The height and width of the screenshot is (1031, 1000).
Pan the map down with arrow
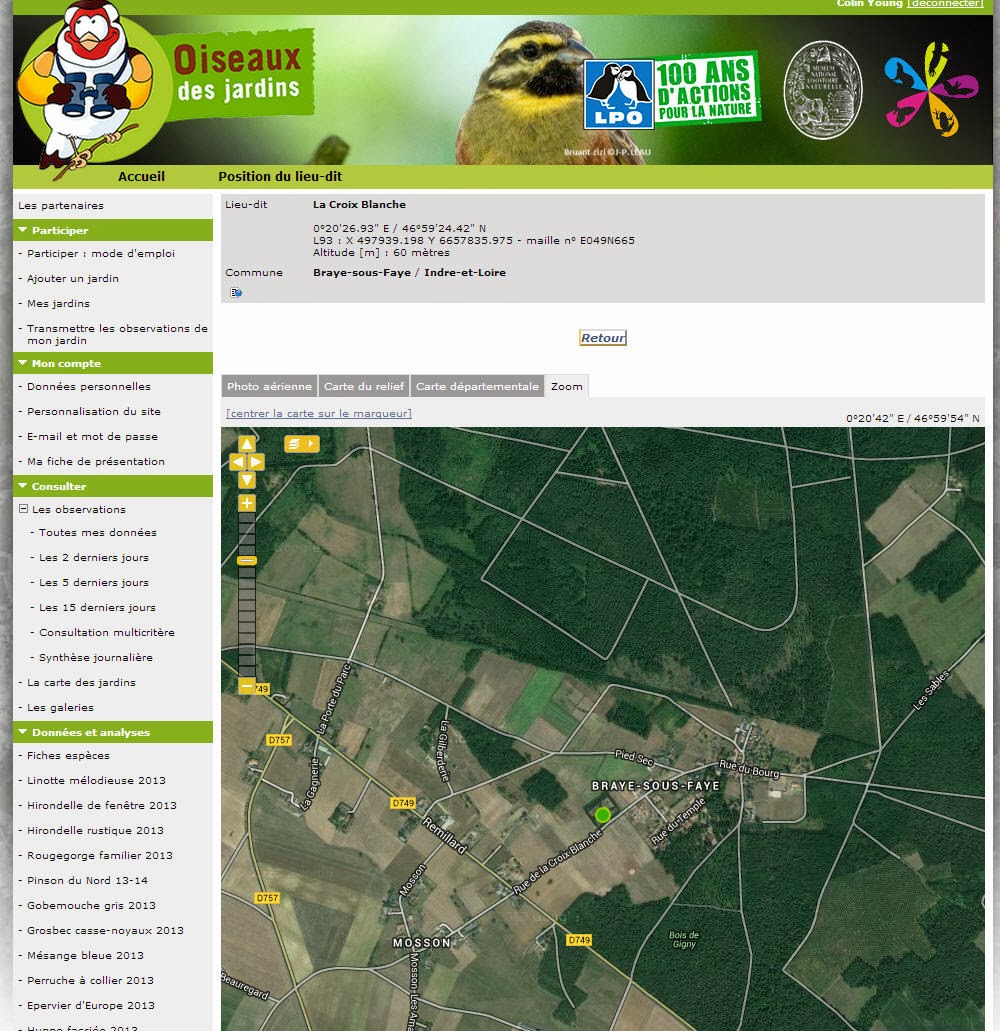tap(247, 480)
